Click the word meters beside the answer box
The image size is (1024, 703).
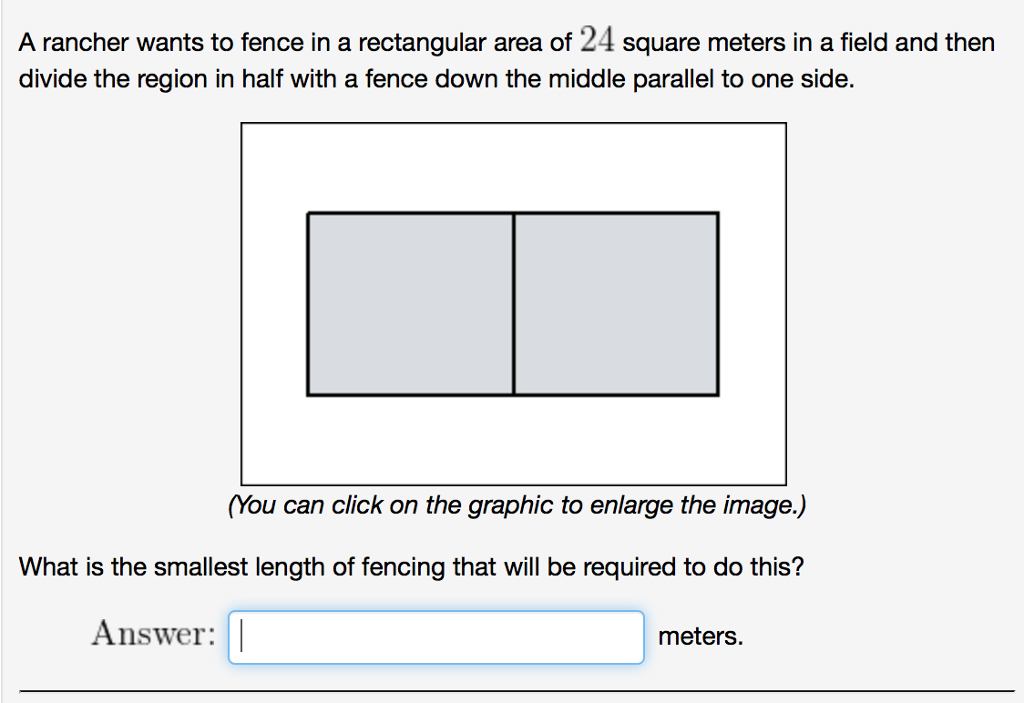[699, 636]
